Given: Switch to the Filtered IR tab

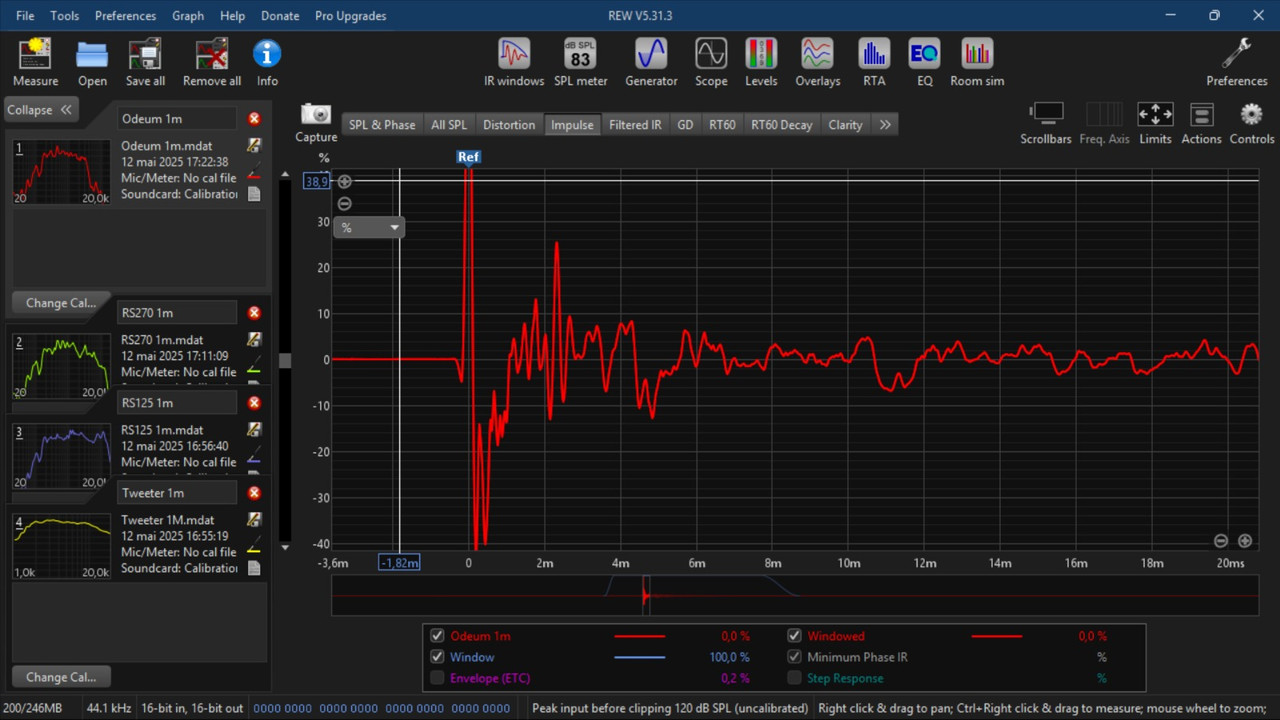Looking at the screenshot, I should (635, 125).
